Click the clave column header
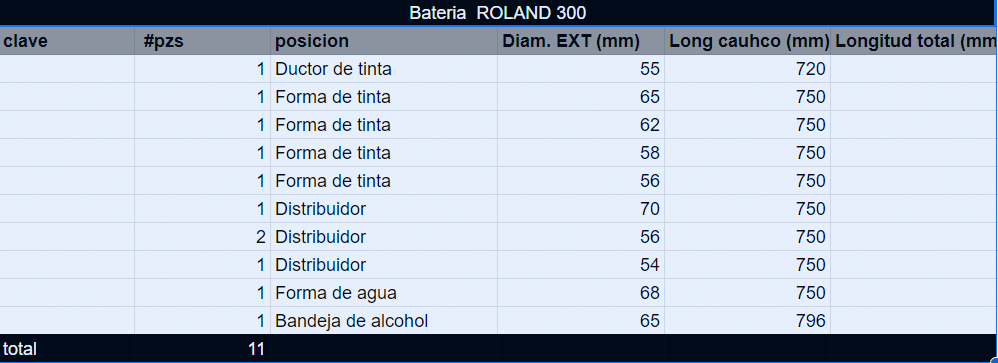The image size is (998, 363). (x=67, y=41)
